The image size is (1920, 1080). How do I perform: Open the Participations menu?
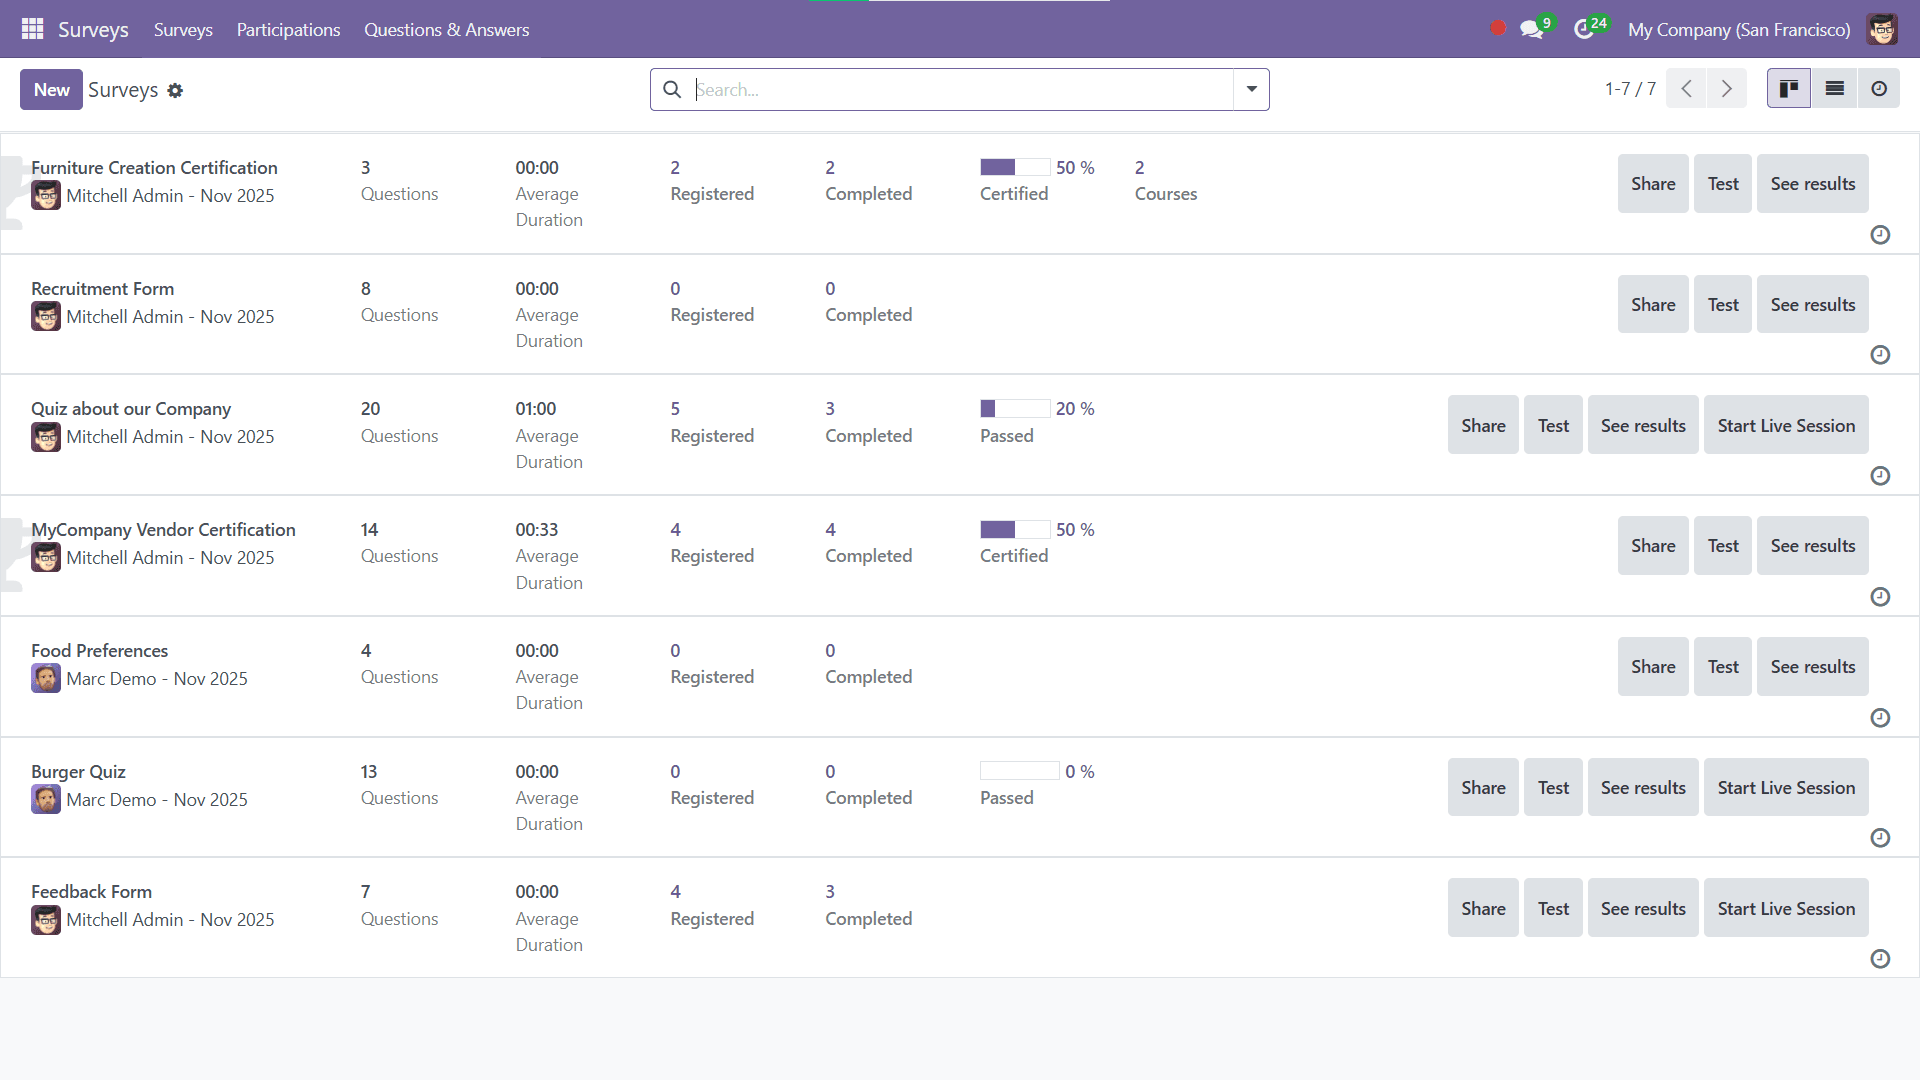[288, 29]
